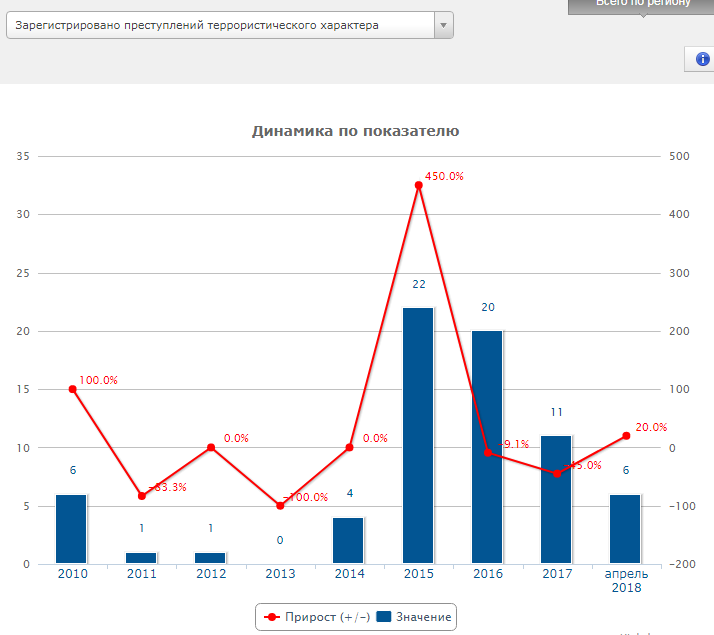Image resolution: width=714 pixels, height=635 pixels.
Task: Click the 2012 bar with value 1
Action: pyautogui.click(x=210, y=557)
